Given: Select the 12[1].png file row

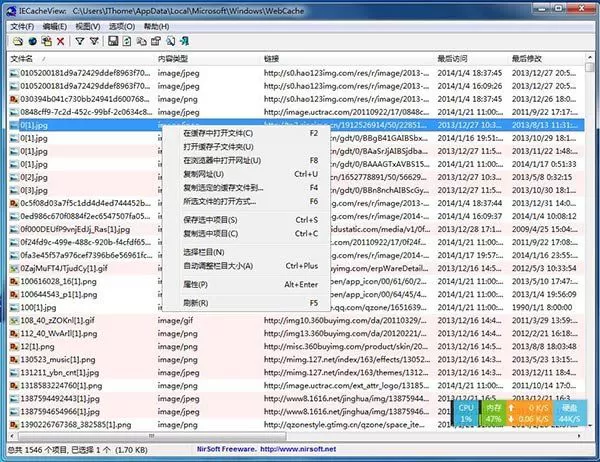Looking at the screenshot, I should (296, 347).
